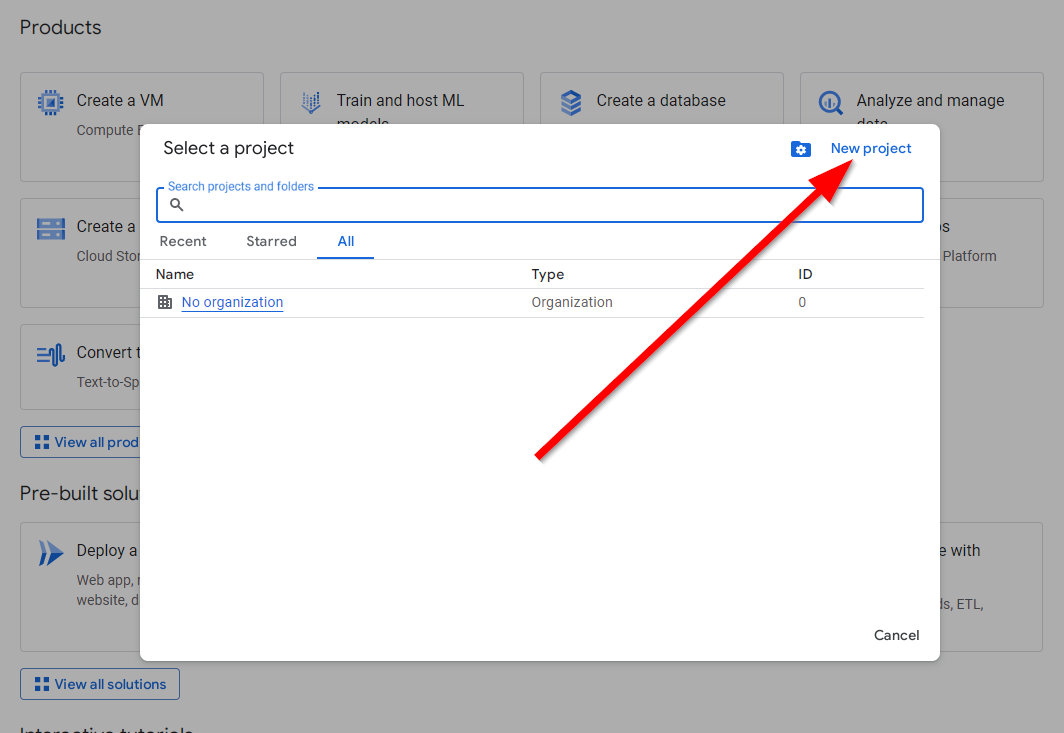Screen dimensions: 1064x733
Task: Select the All tab
Action: pos(345,241)
